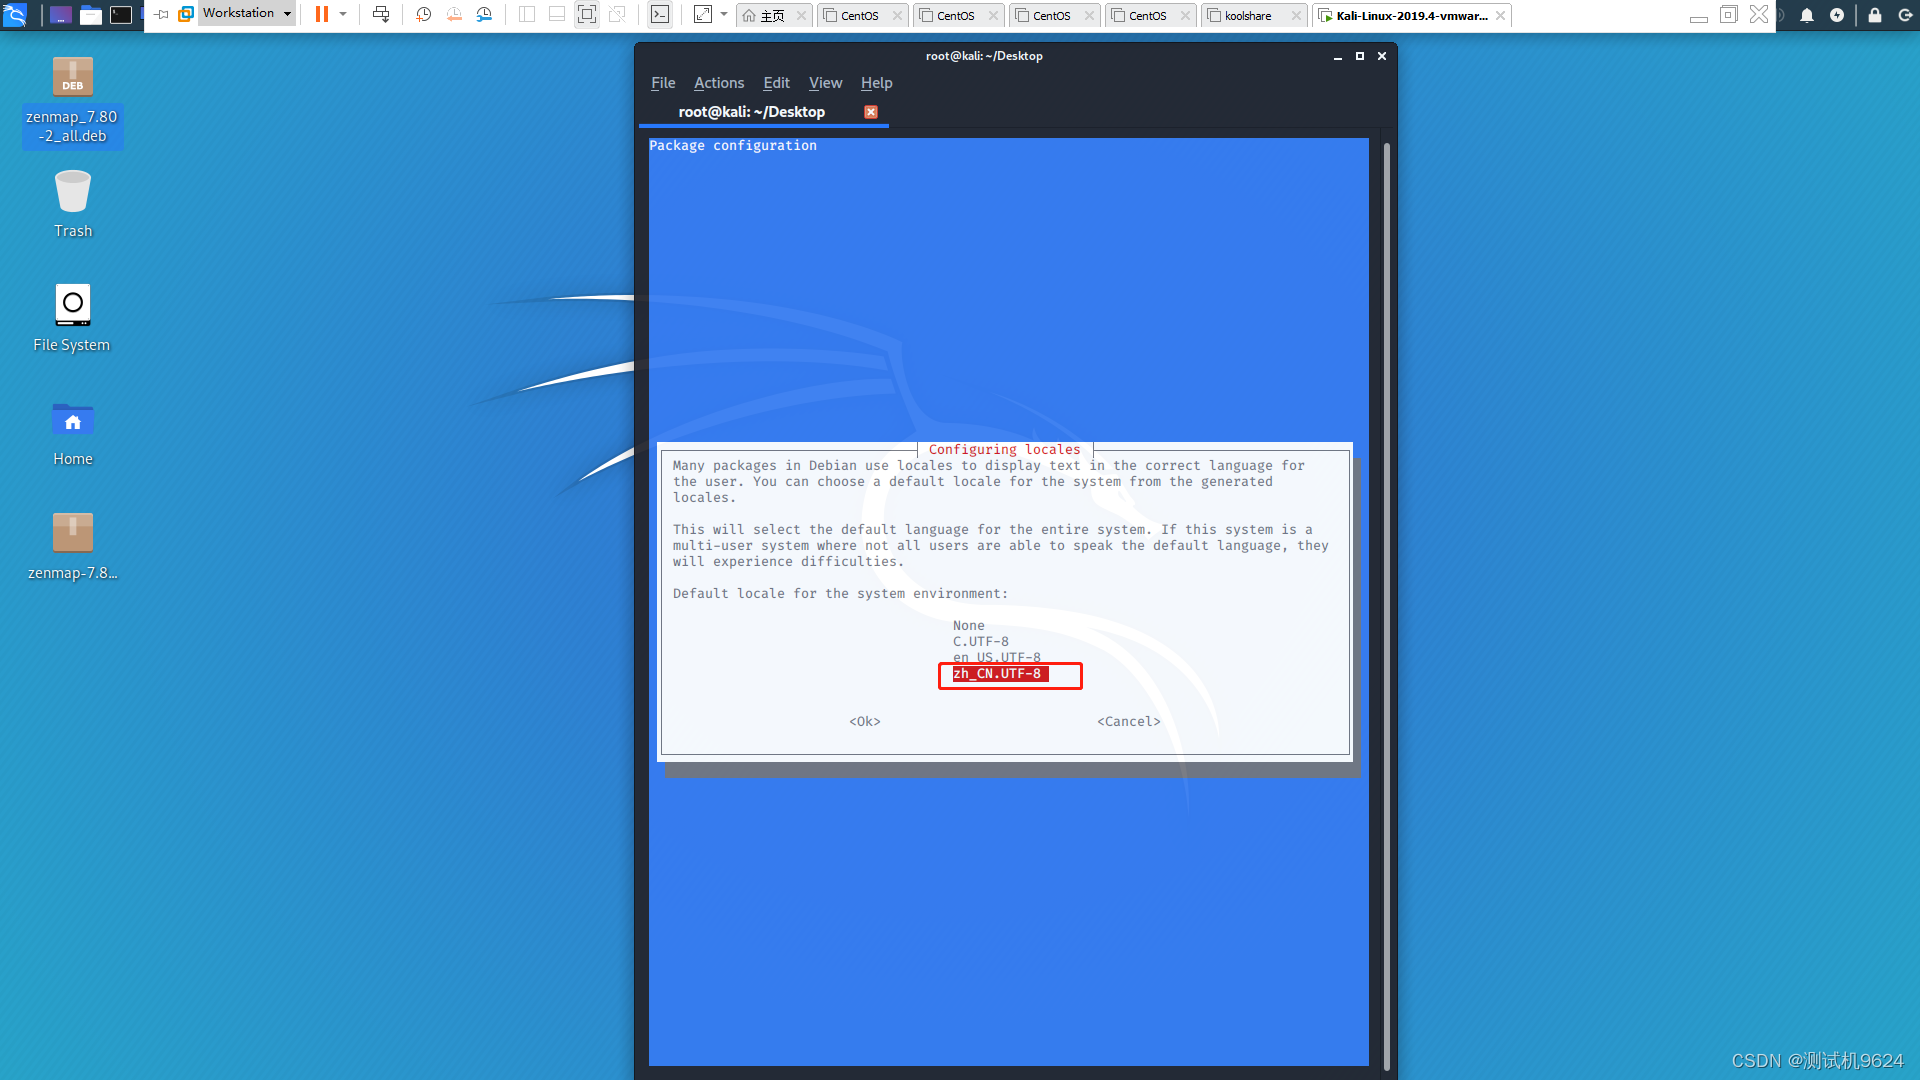Take a VM snapshot
1920x1080 pixels.
[423, 14]
